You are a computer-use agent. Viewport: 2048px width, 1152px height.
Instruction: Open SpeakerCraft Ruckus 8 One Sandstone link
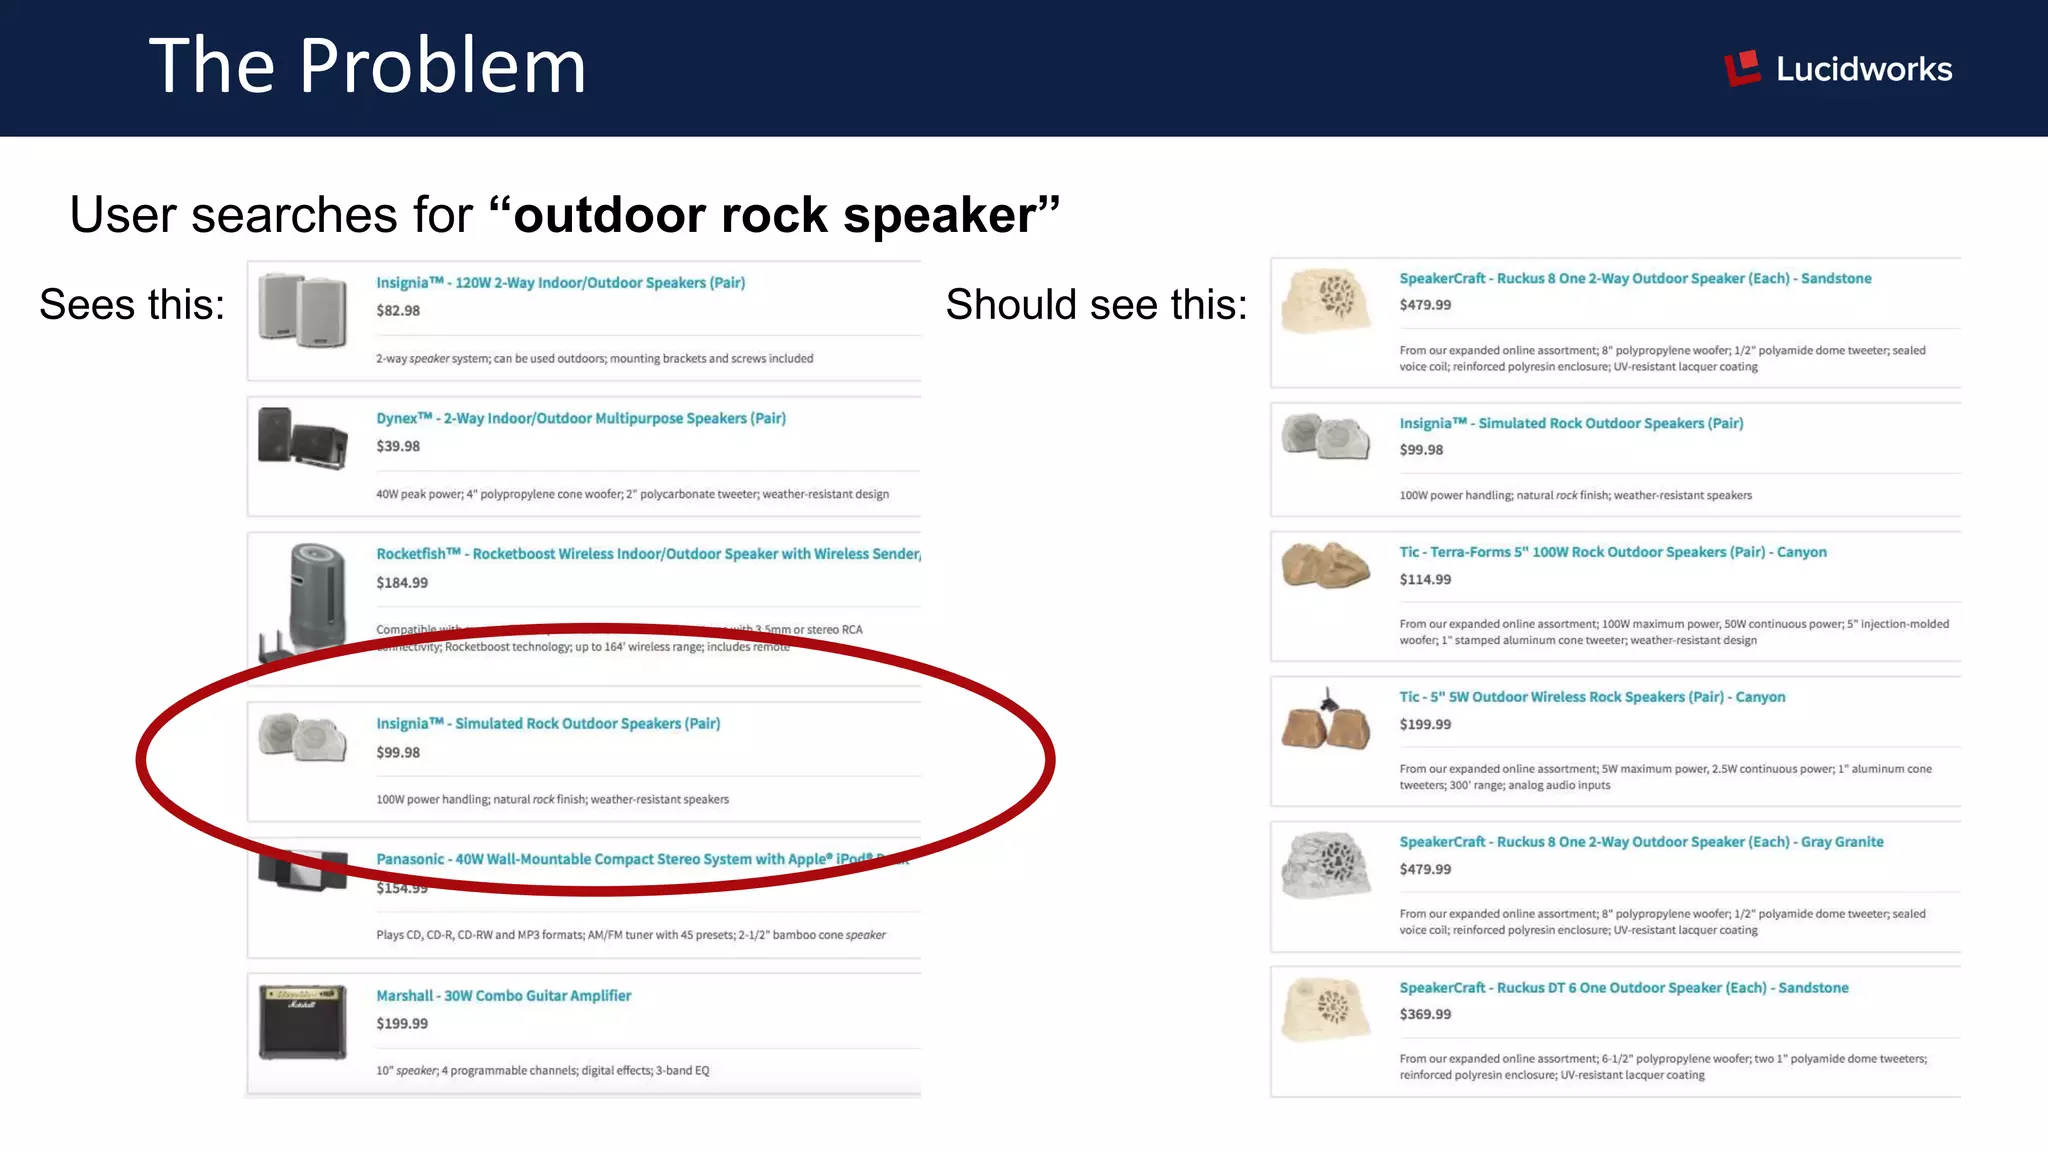1635,278
